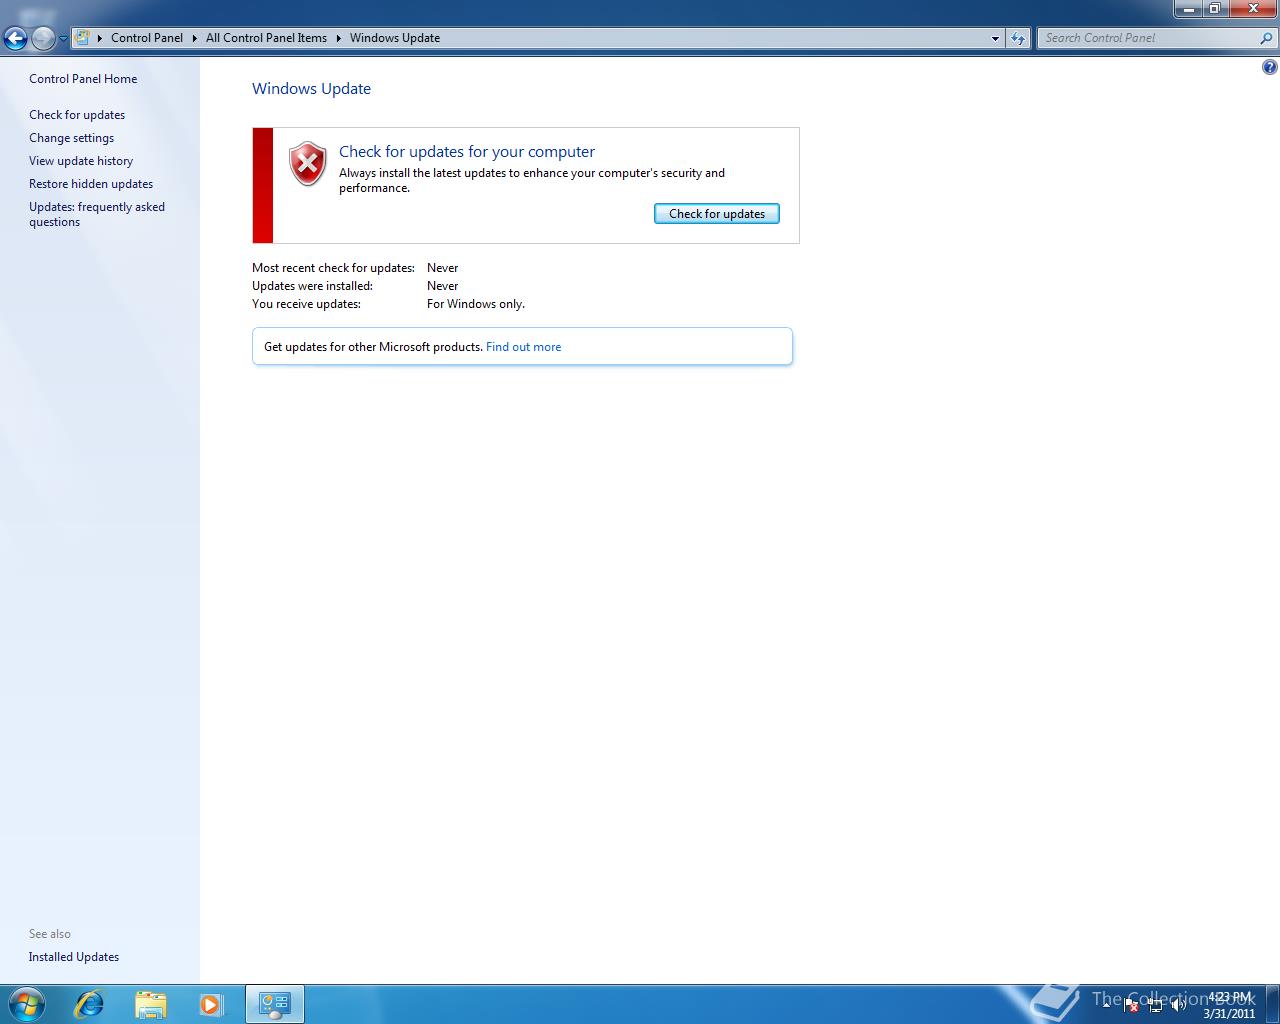This screenshot has height=1024, width=1280.
Task: Open Updates: frequently asked questions link
Action: click(97, 214)
